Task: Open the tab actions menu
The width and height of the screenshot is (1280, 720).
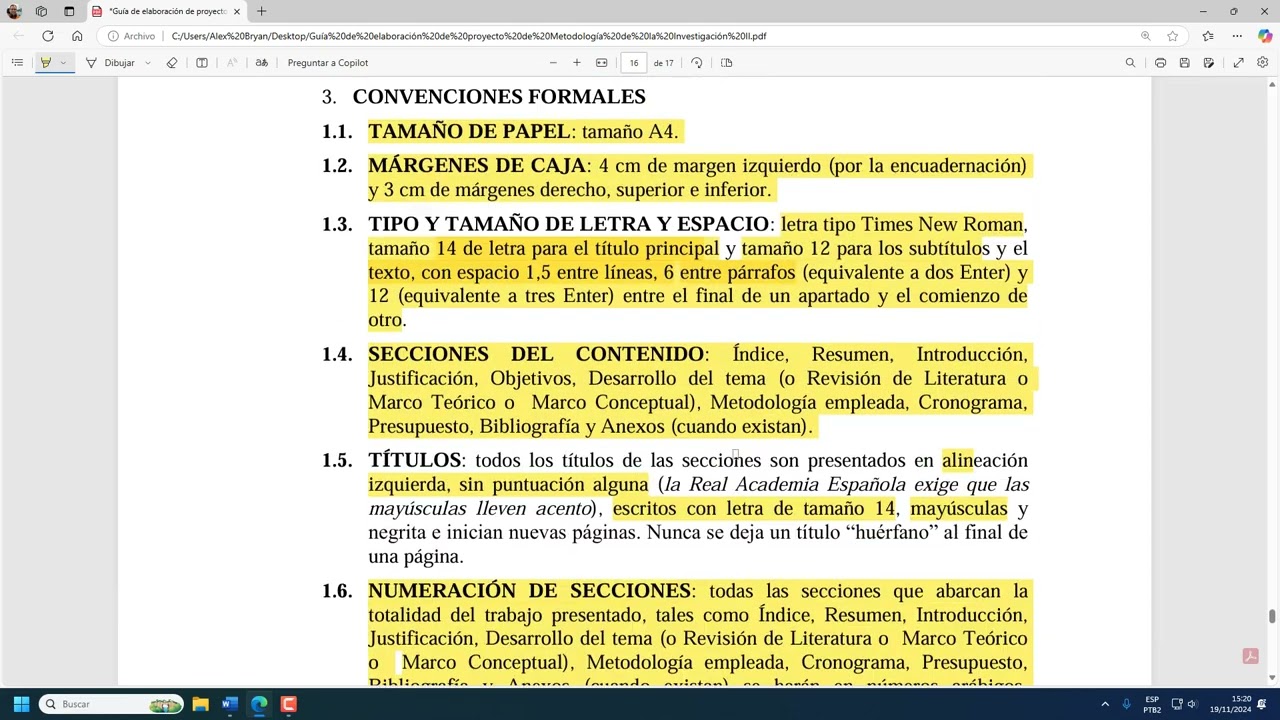Action: point(69,11)
